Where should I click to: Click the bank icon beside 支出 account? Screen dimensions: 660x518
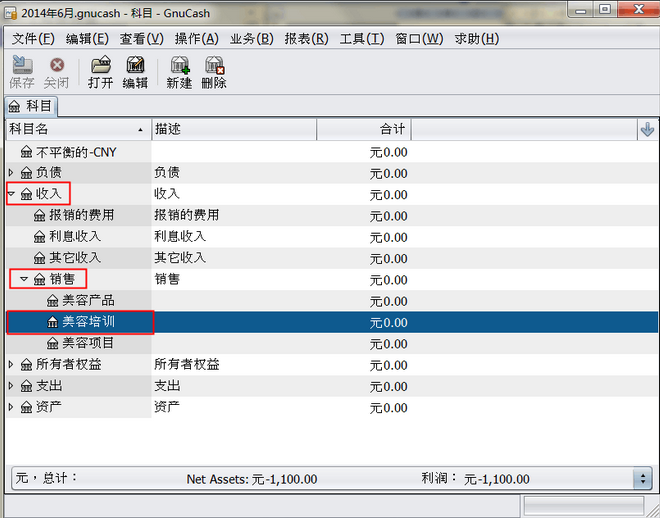click(x=27, y=386)
